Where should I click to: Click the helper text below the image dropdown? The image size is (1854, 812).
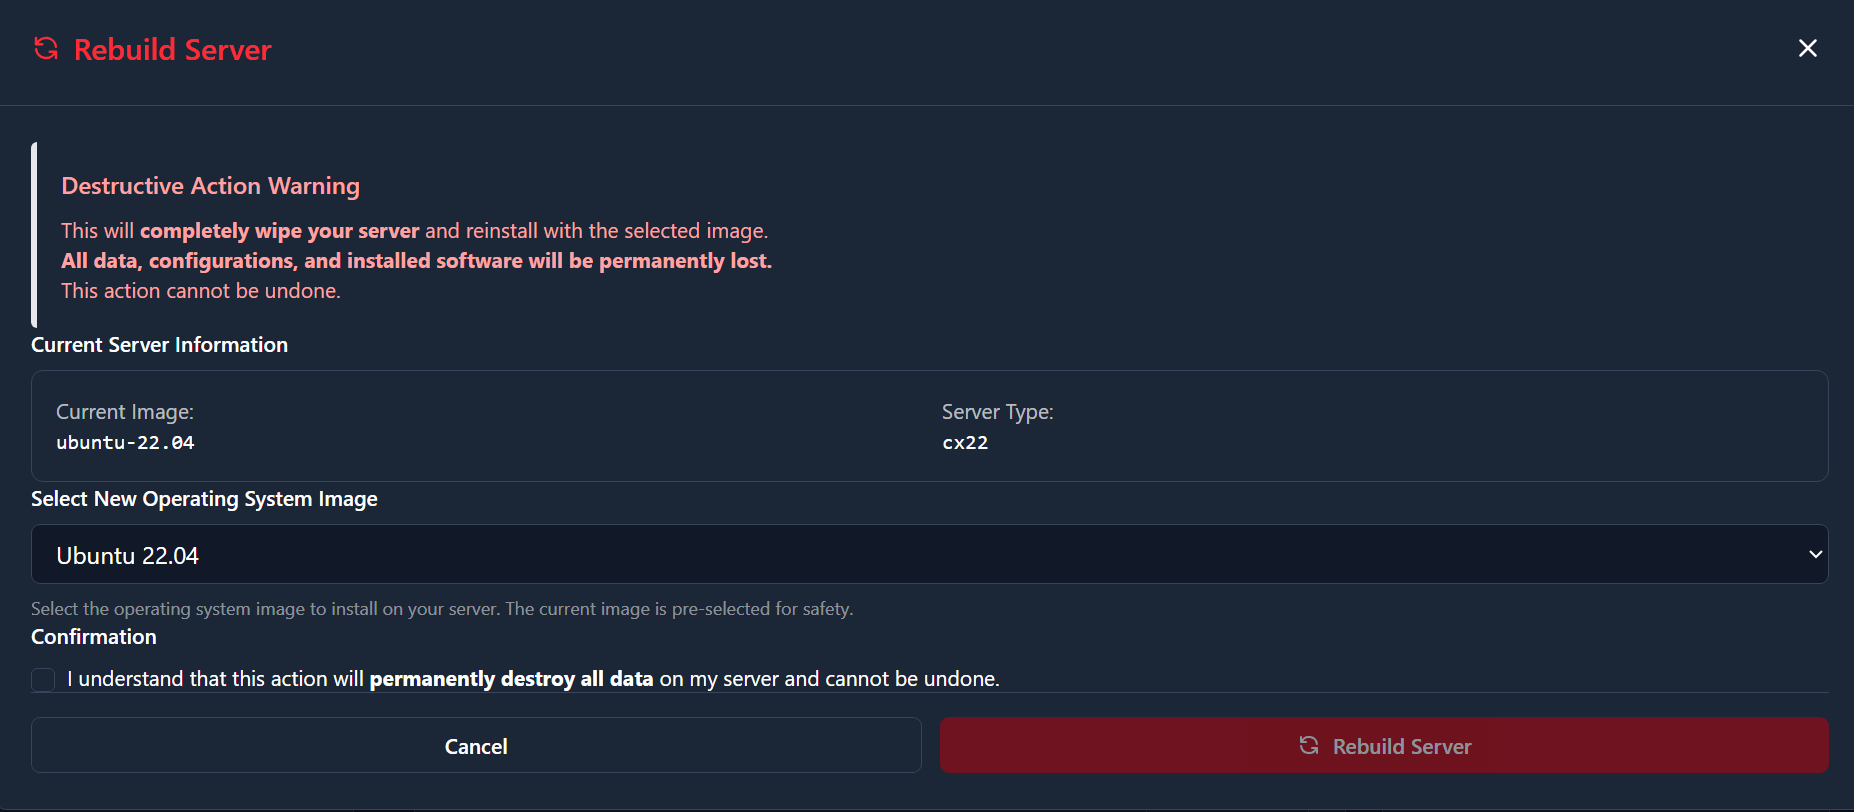pyautogui.click(x=441, y=609)
